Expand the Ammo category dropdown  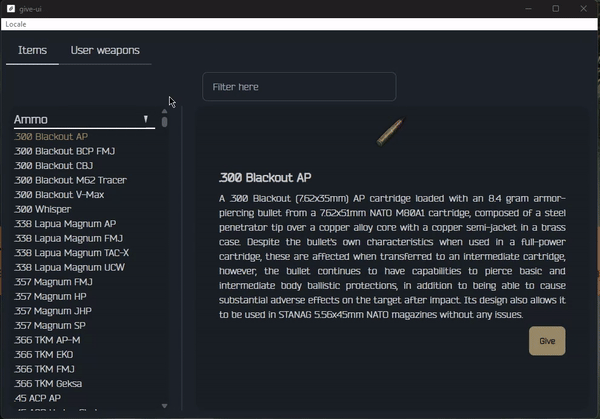tap(84, 120)
